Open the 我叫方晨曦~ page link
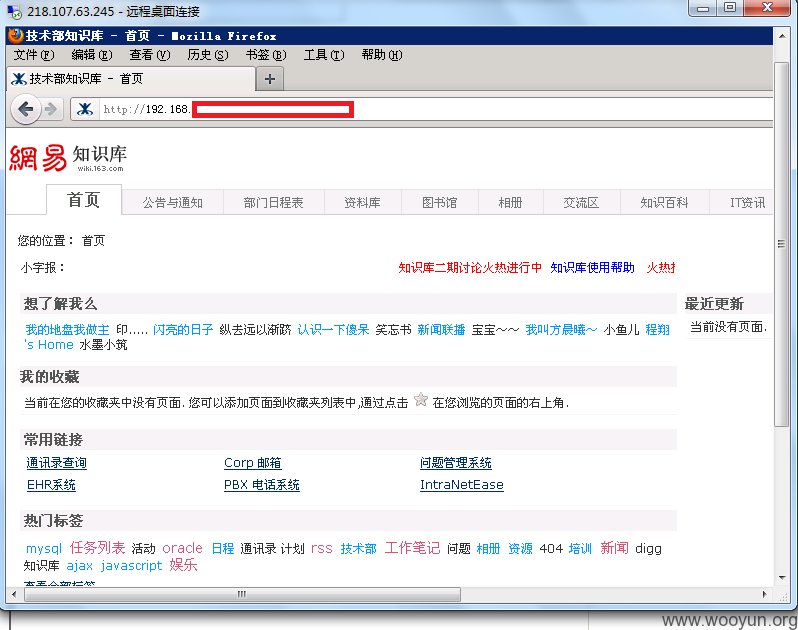The width and height of the screenshot is (798, 630). [561, 330]
